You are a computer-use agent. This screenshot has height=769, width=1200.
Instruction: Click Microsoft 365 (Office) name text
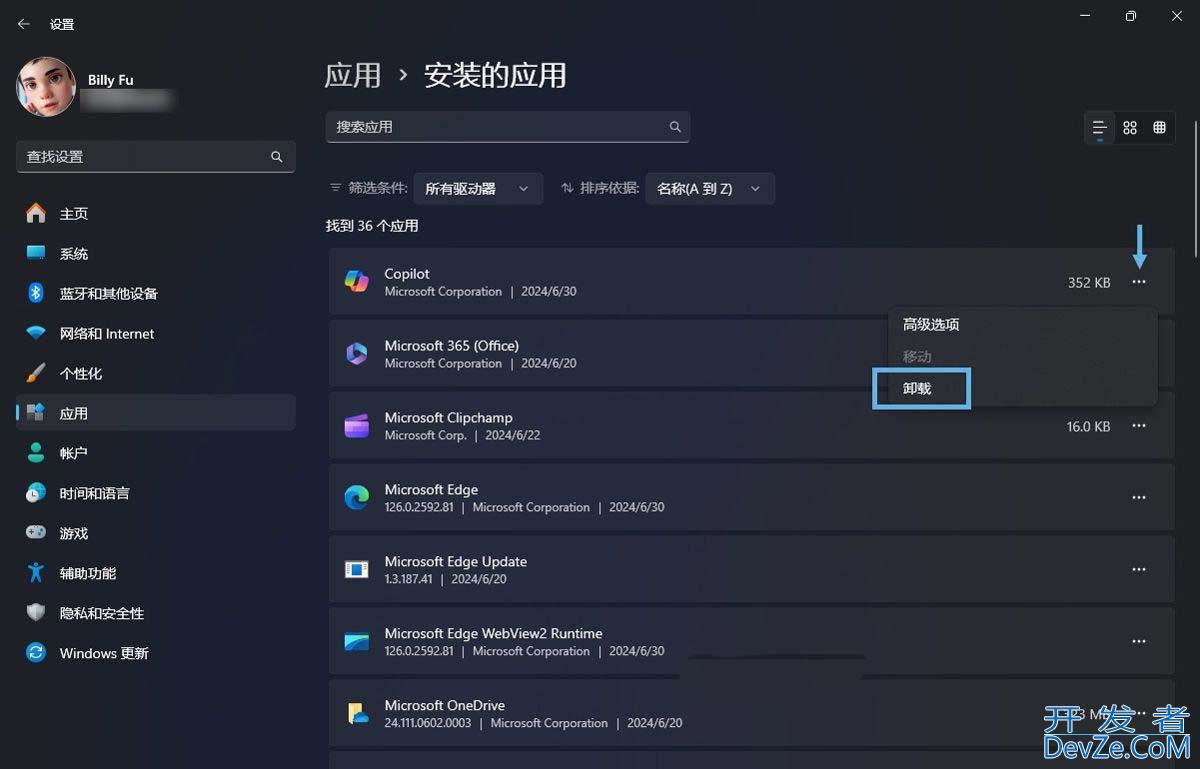452,346
